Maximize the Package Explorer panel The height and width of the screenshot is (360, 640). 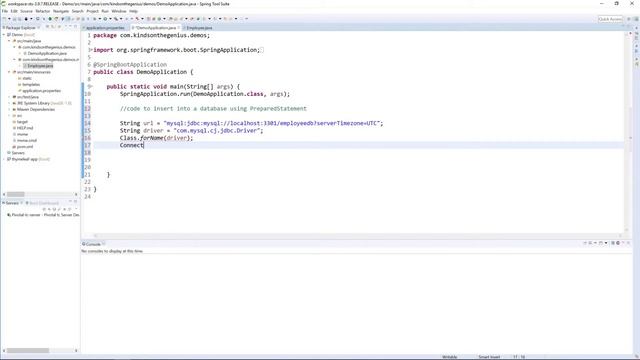(76, 27)
